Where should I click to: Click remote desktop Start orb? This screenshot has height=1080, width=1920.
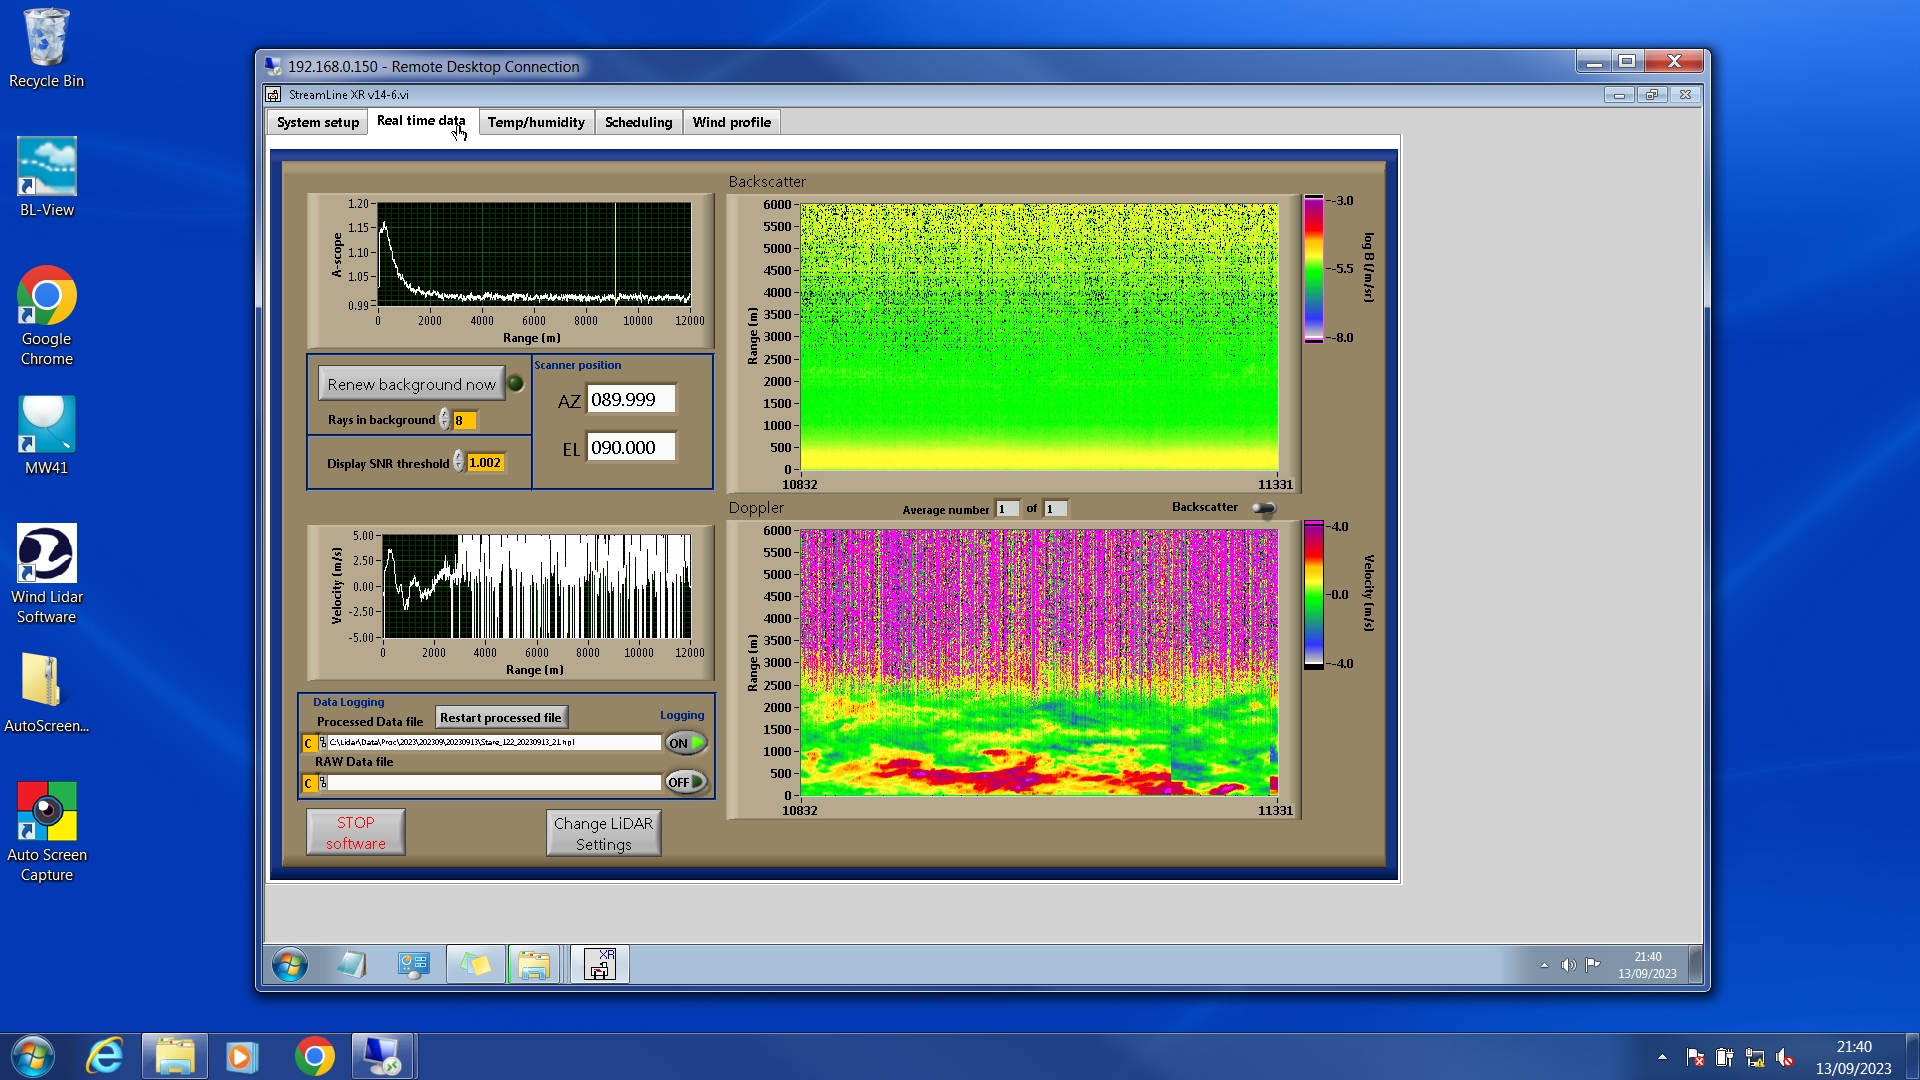click(290, 965)
